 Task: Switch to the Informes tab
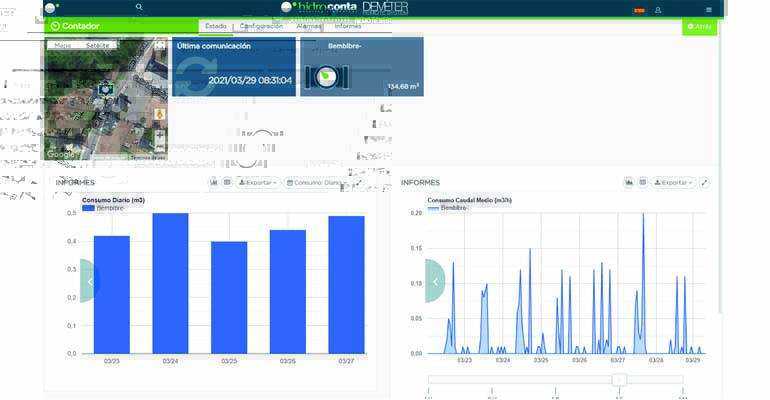tap(348, 26)
